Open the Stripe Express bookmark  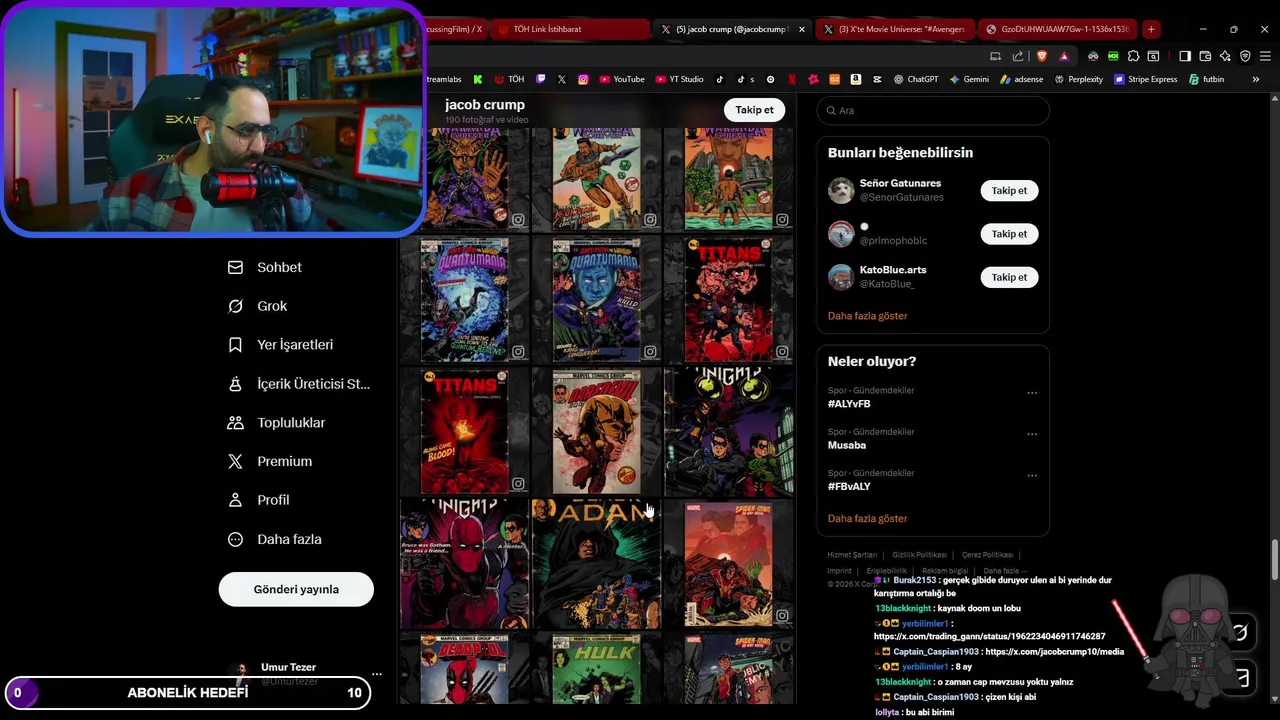click(1146, 79)
